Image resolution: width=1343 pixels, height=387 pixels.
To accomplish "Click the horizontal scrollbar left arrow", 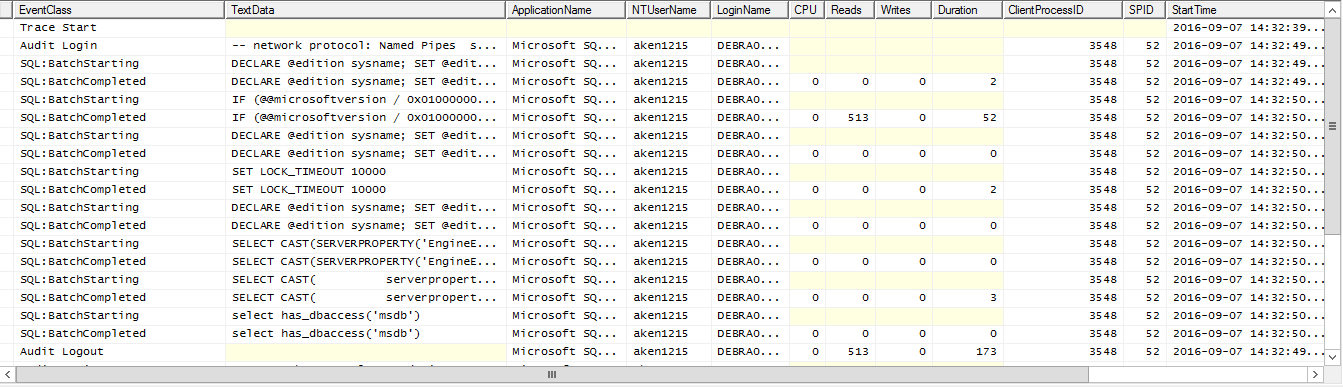I will 8,375.
